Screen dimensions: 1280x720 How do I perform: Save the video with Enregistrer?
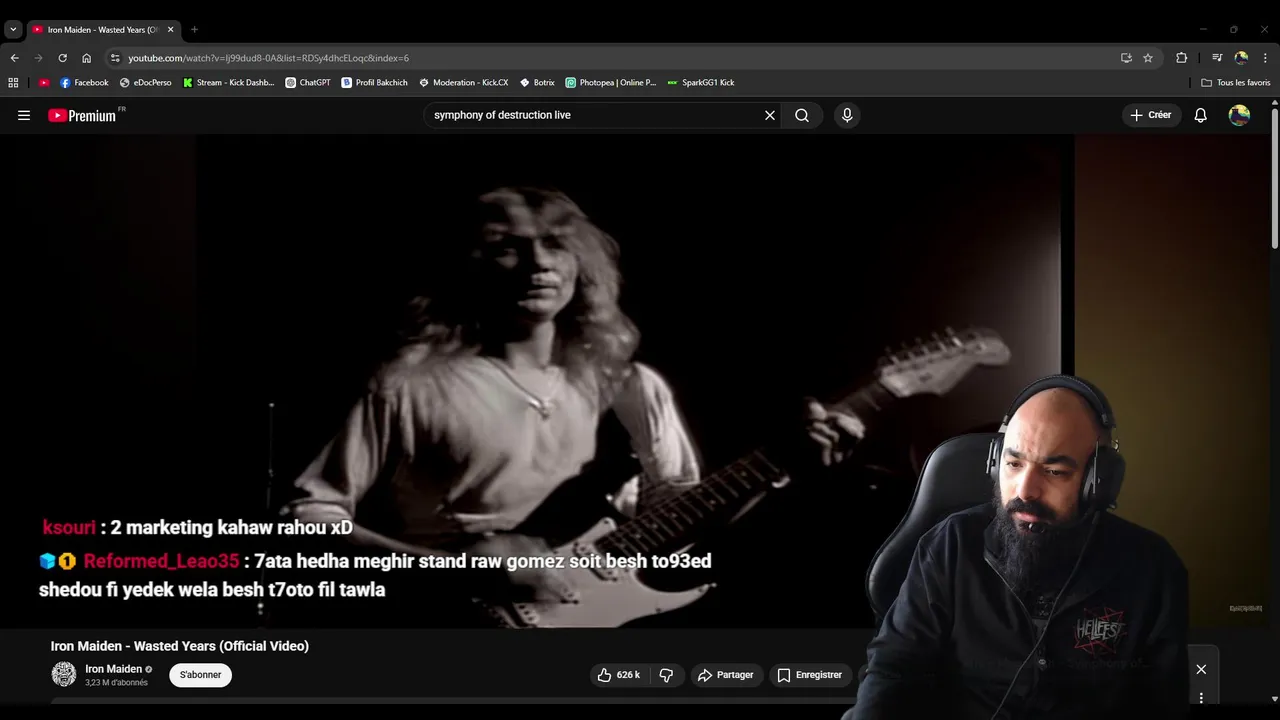[x=810, y=675]
